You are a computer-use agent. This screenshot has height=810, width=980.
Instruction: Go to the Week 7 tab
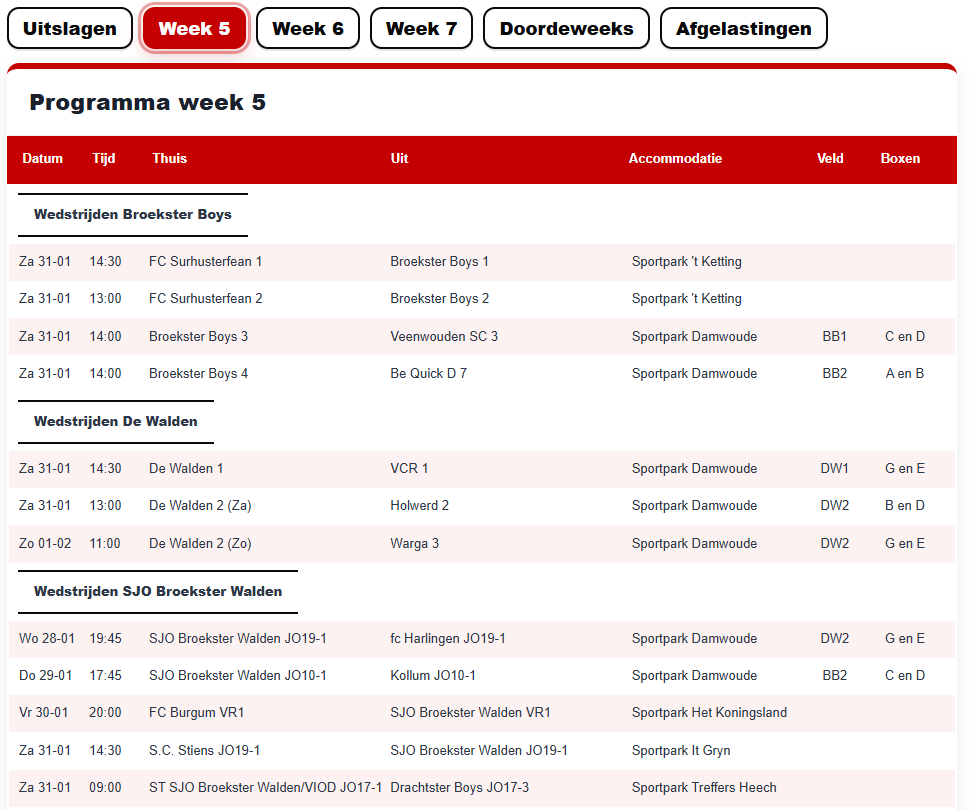pyautogui.click(x=421, y=28)
